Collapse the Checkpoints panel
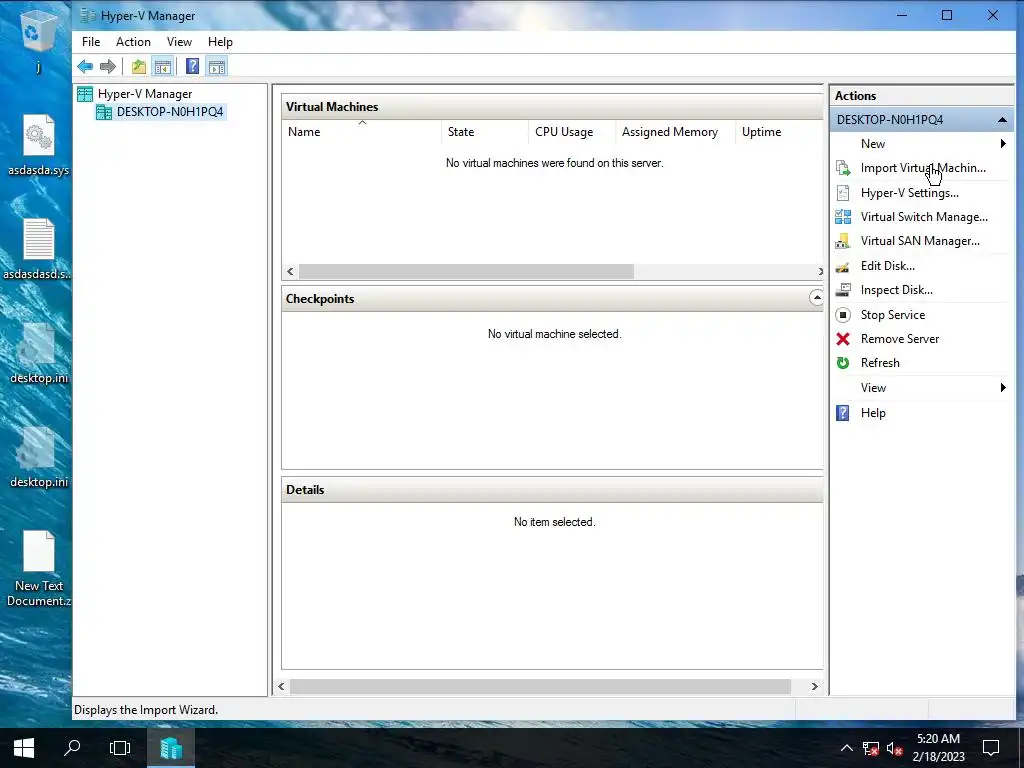The width and height of the screenshot is (1024, 768). pyautogui.click(x=816, y=298)
